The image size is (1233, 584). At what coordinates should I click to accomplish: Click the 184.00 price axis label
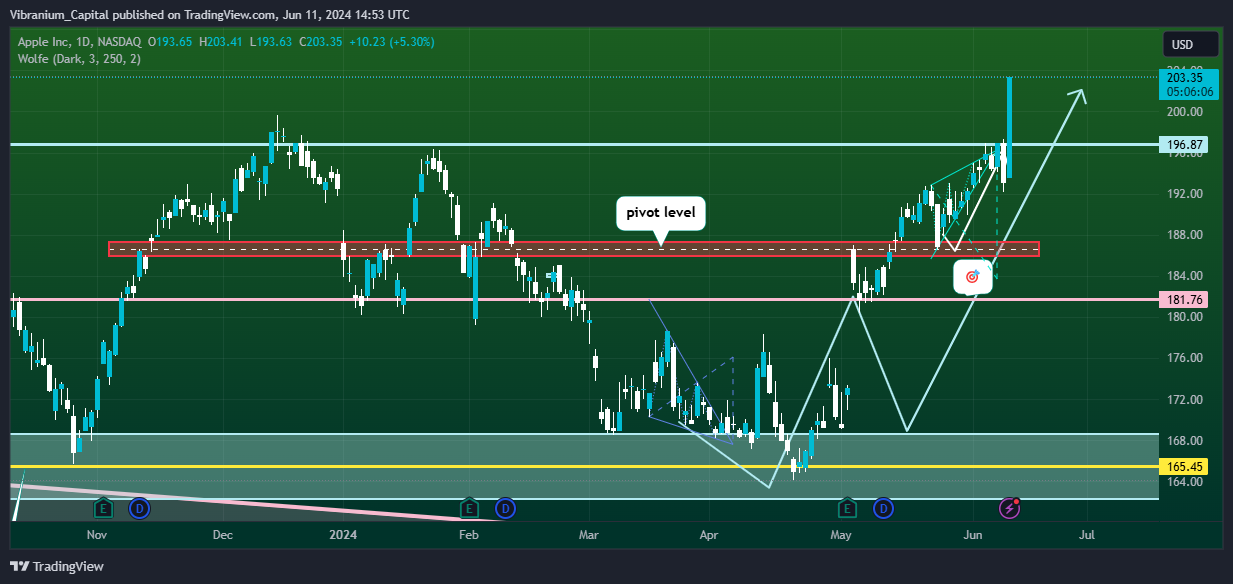click(1183, 276)
